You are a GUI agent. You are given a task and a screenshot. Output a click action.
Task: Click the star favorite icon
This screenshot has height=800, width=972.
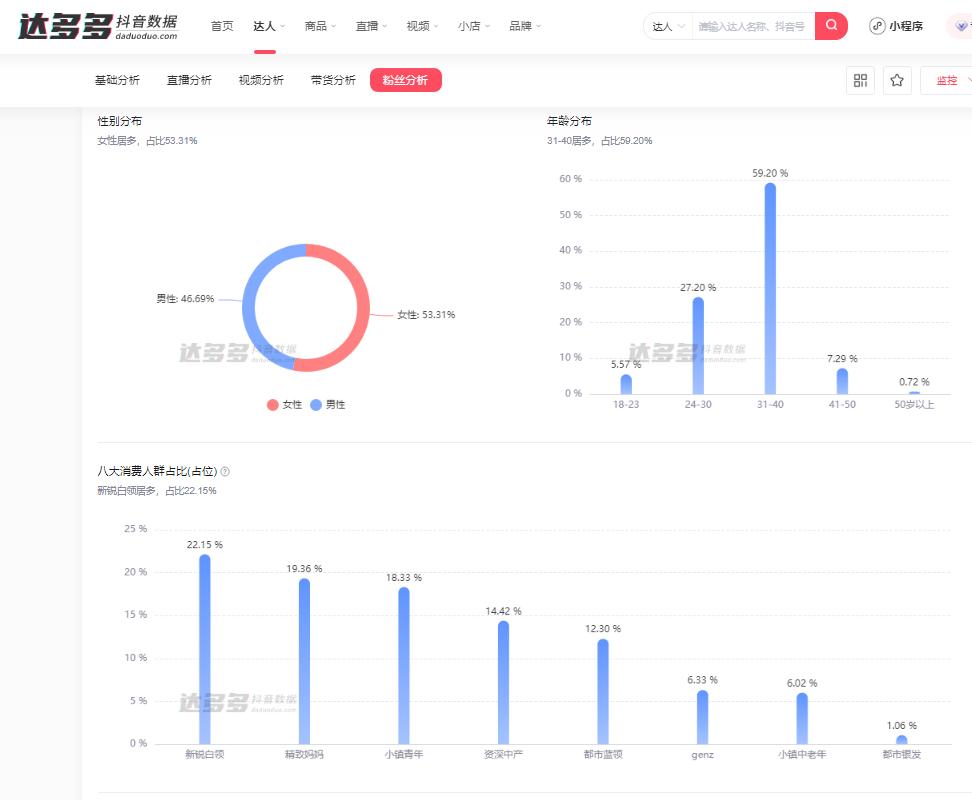[897, 80]
